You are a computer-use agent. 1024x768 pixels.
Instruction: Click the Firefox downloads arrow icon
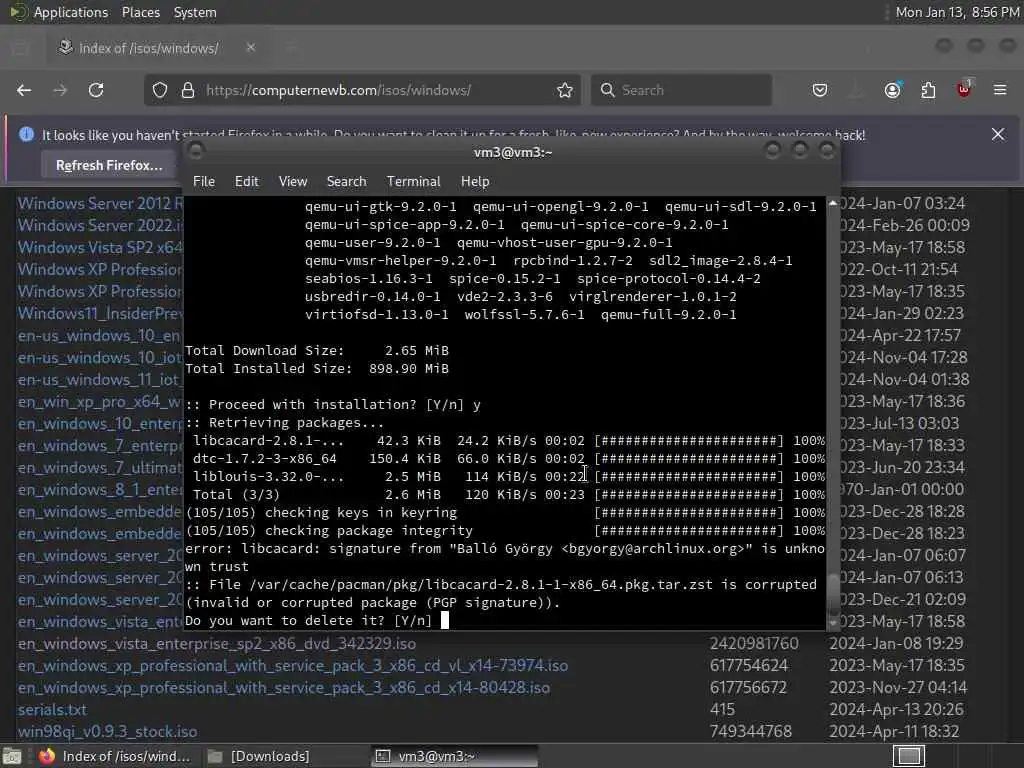[x=856, y=90]
